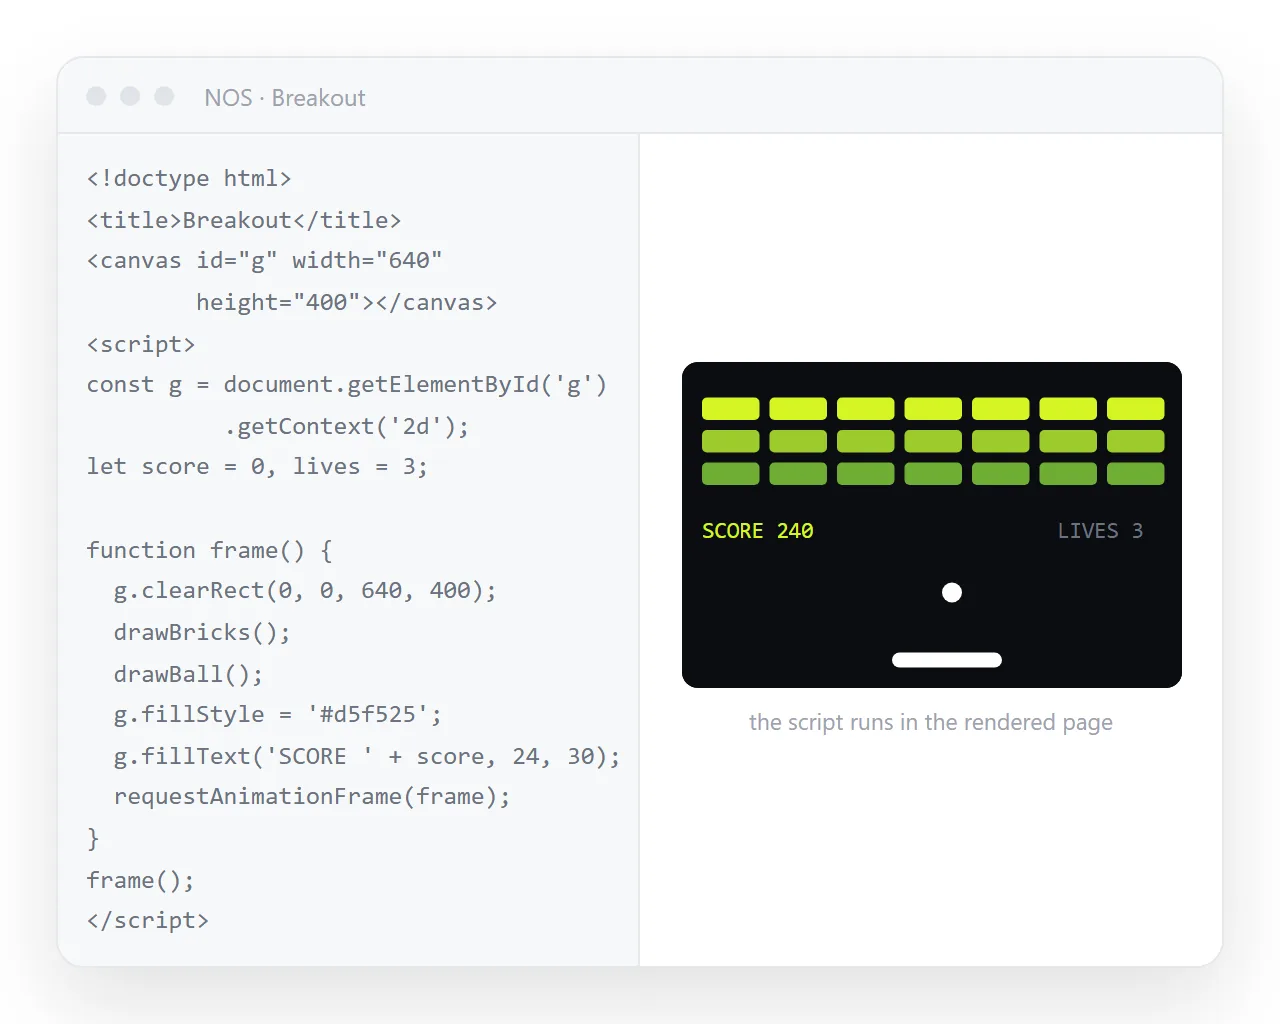Image resolution: width=1280 pixels, height=1024 pixels.
Task: Click the LIVES 3 text in the game
Action: [x=1100, y=531]
